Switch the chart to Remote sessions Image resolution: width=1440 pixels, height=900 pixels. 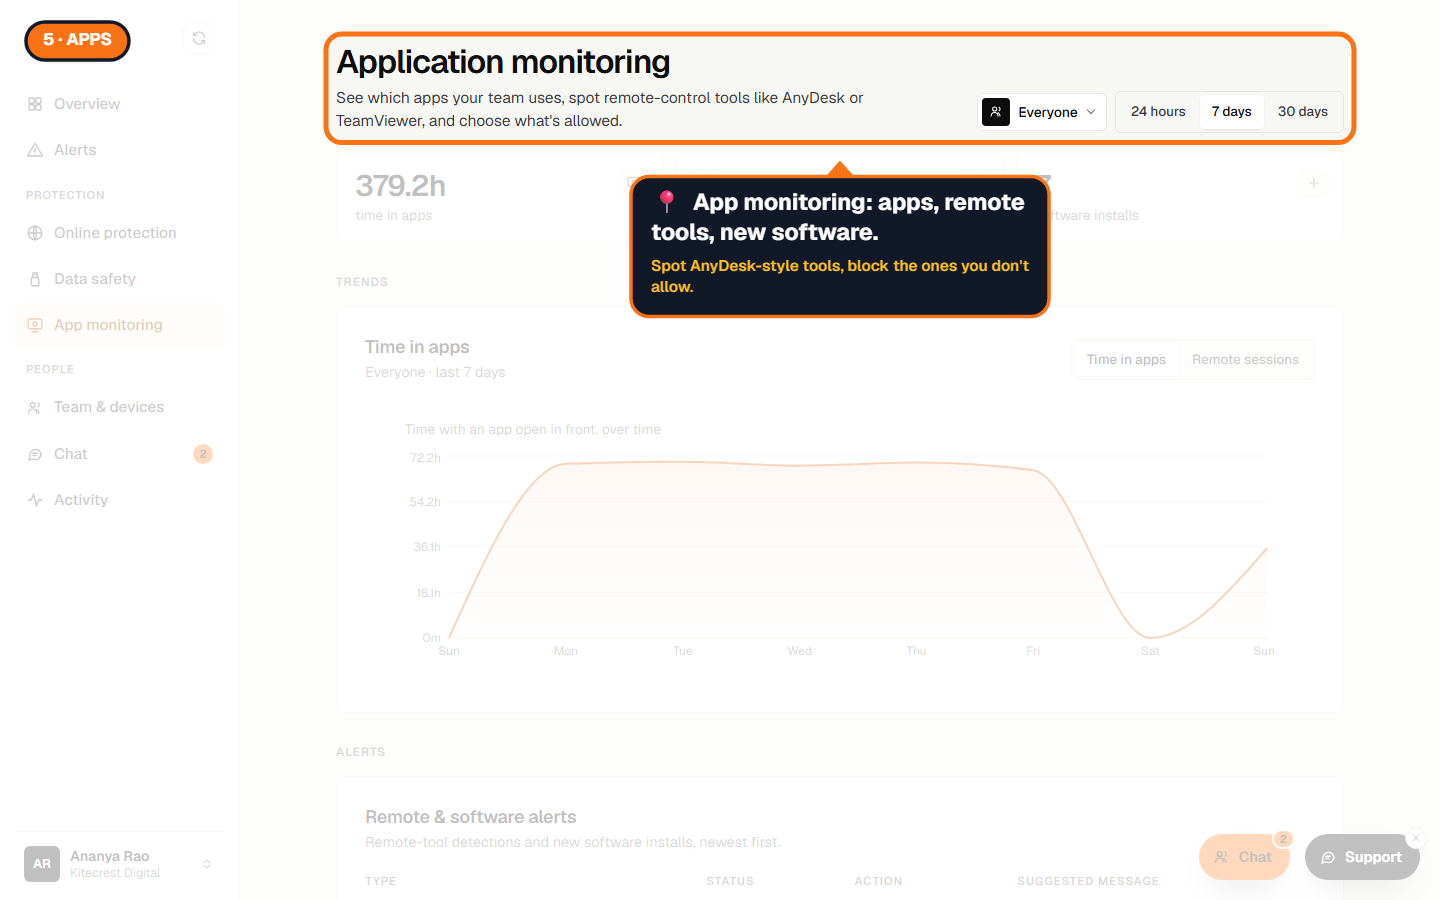(x=1245, y=360)
